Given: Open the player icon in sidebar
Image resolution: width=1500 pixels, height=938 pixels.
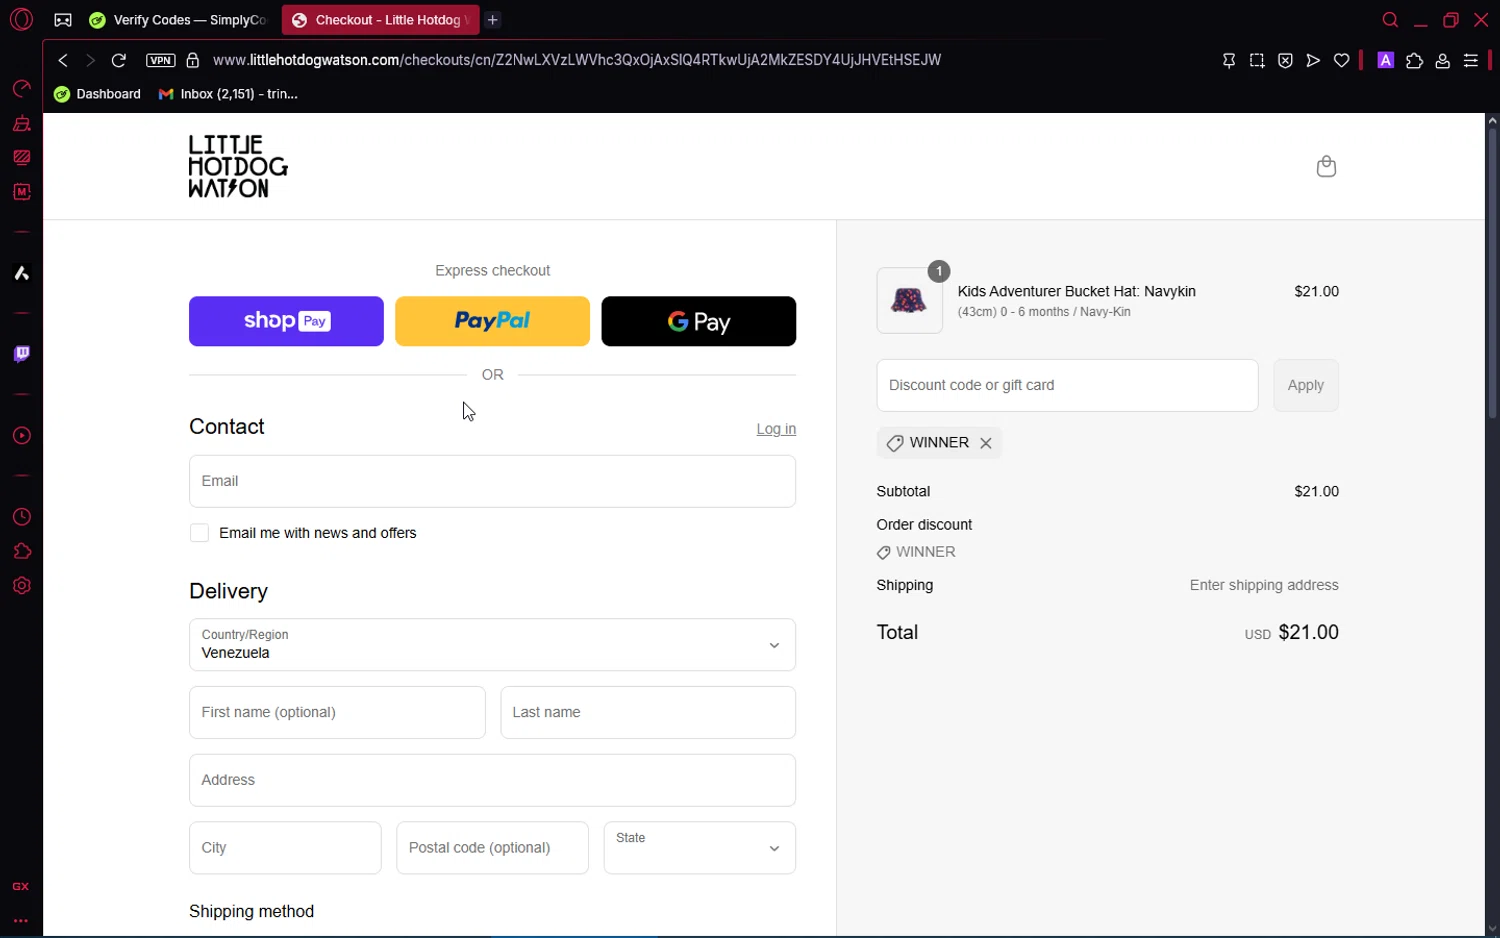Looking at the screenshot, I should click(x=21, y=436).
